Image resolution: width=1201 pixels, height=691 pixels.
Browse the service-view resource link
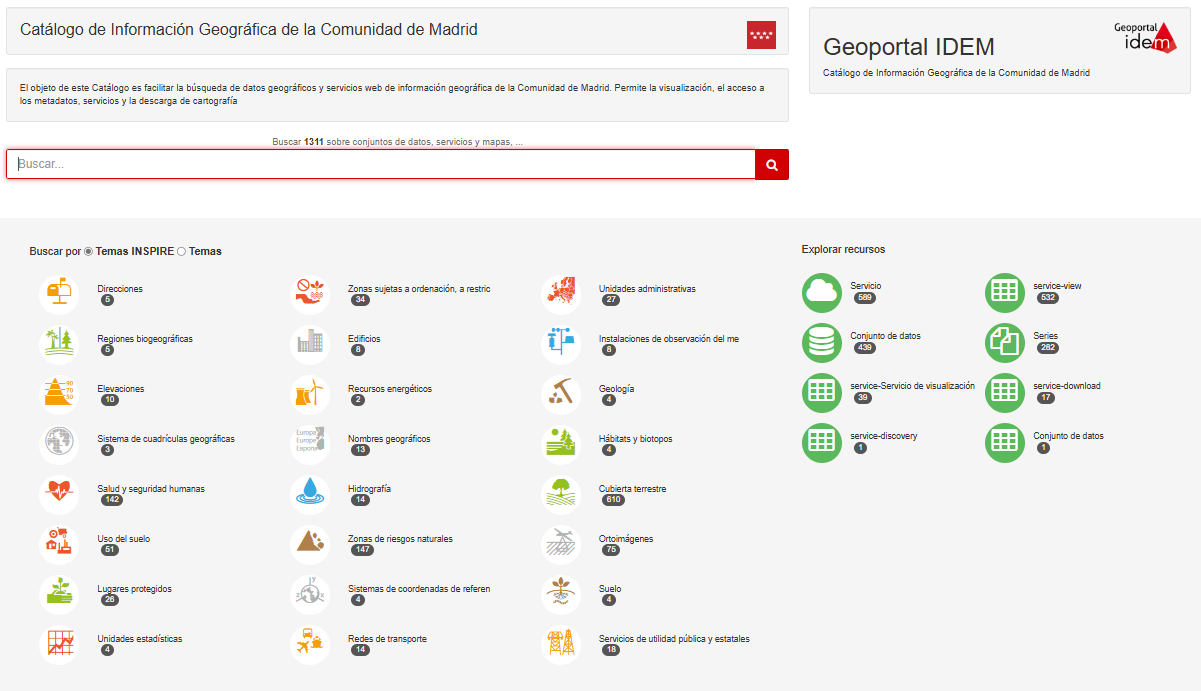tap(1057, 286)
